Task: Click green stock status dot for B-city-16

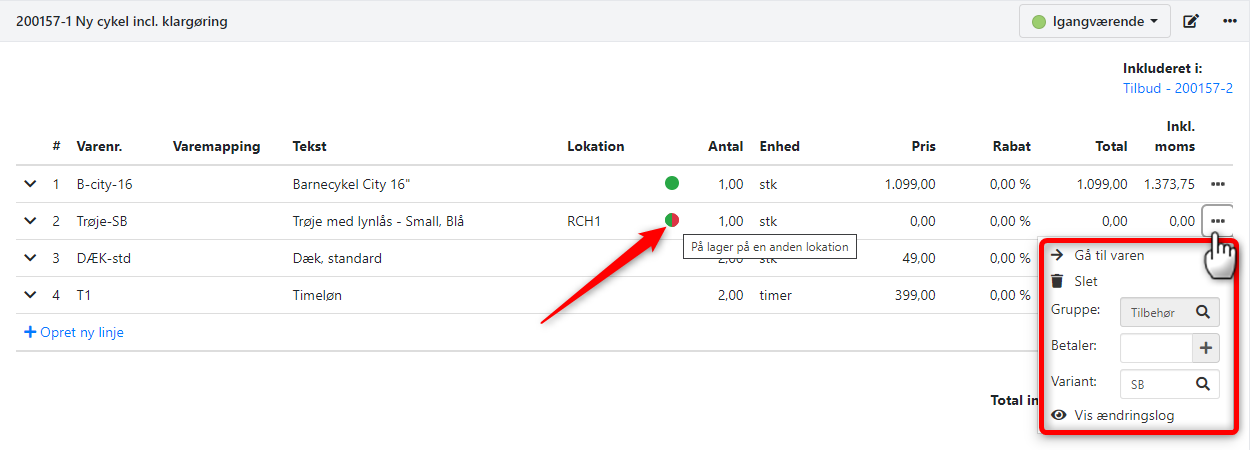Action: point(672,183)
